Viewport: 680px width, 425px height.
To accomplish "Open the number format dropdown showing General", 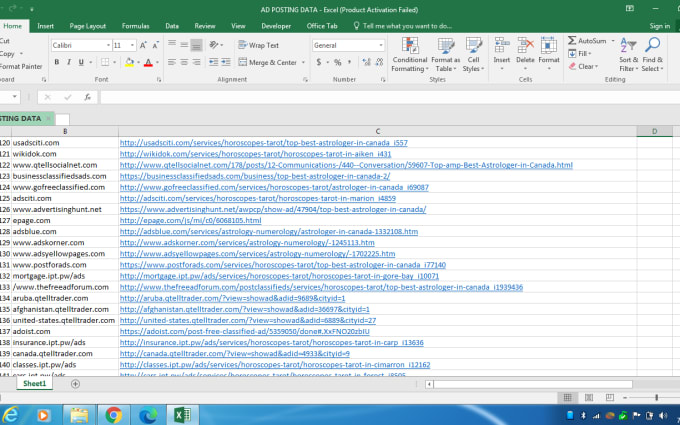I will click(381, 45).
